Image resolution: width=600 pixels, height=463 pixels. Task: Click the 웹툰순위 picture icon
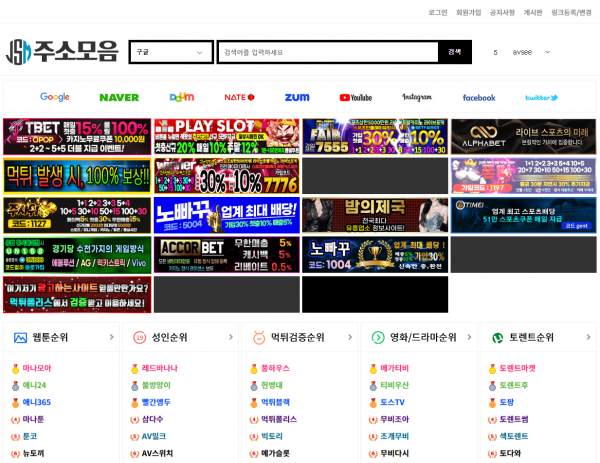coord(20,337)
